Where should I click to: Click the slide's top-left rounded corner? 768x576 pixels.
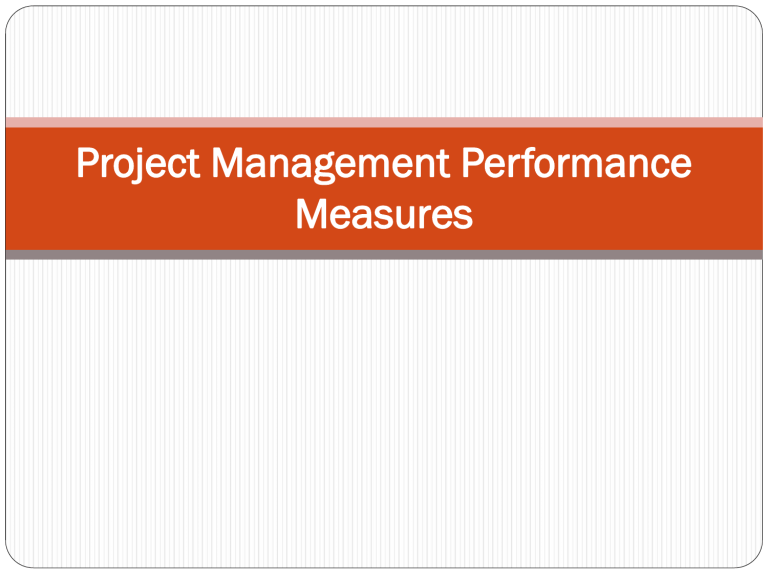click(12, 12)
